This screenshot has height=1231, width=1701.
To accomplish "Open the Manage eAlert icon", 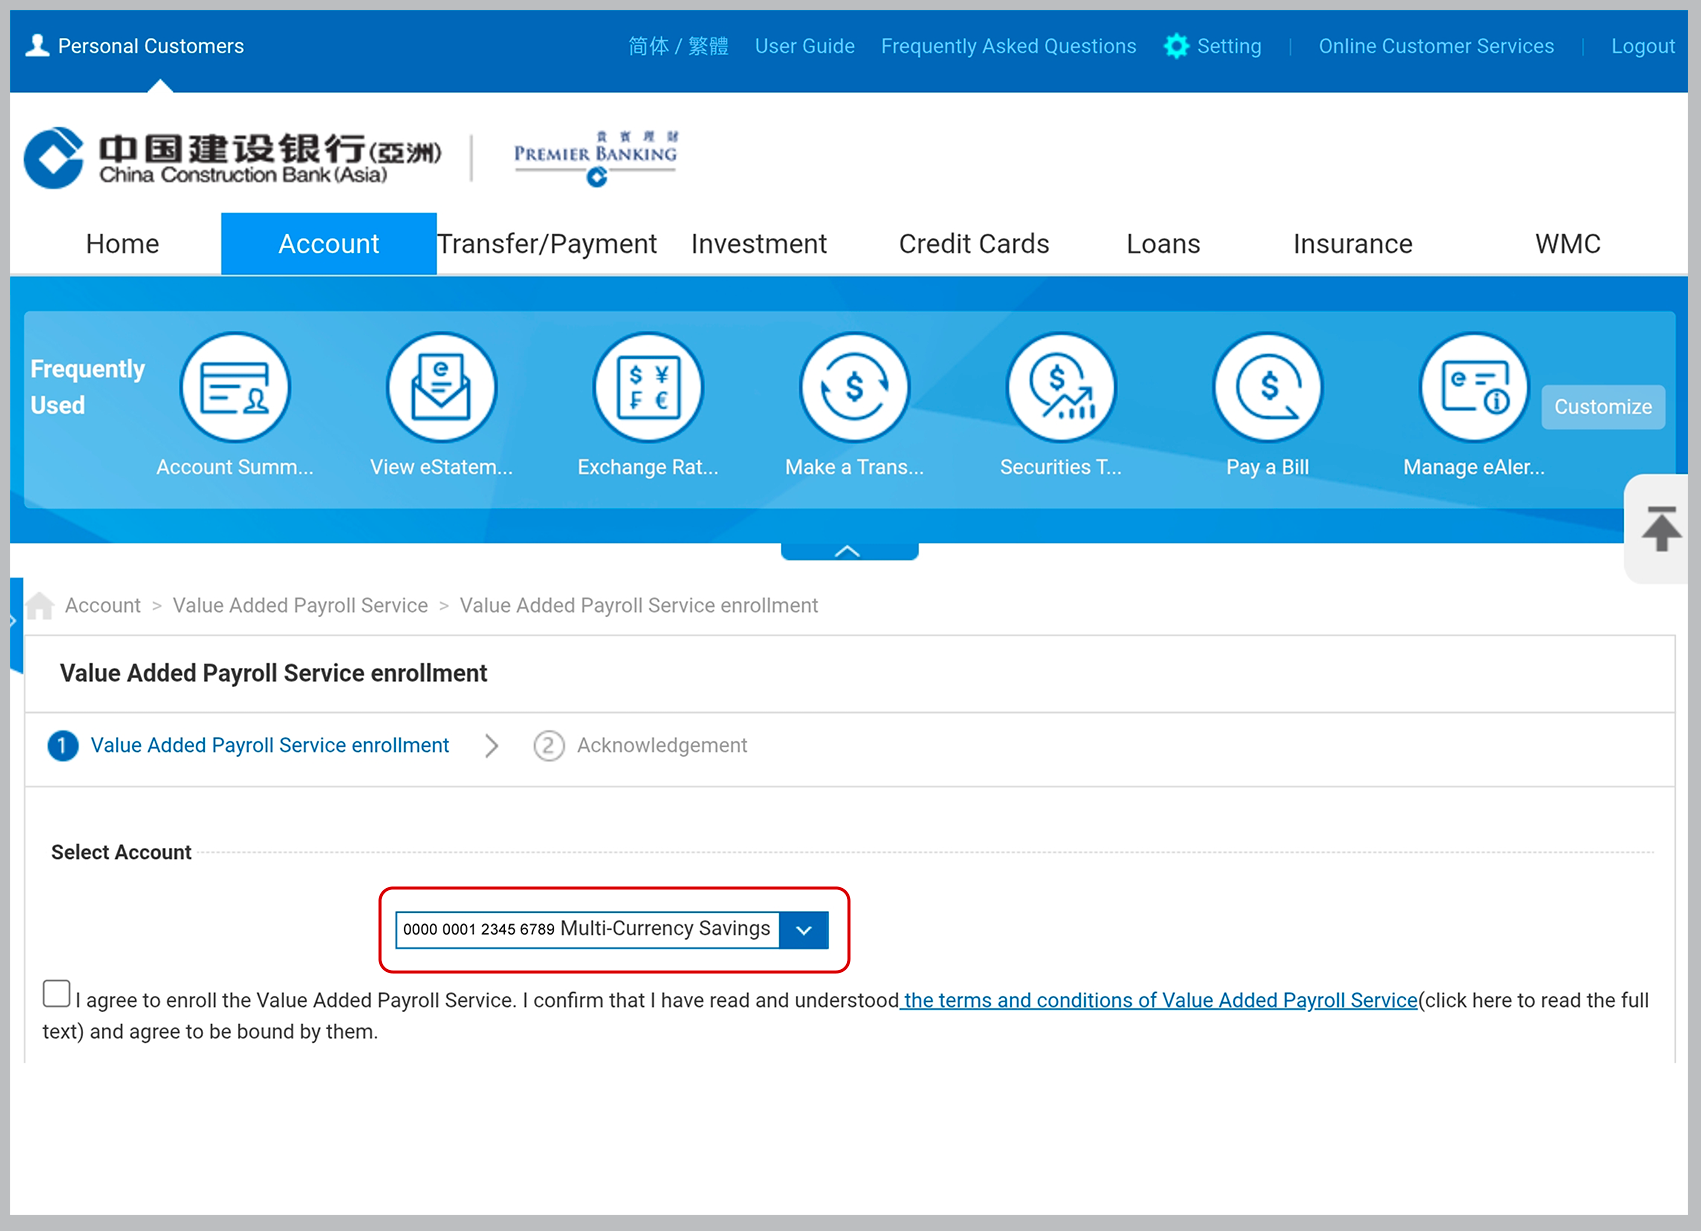I will click(x=1474, y=388).
